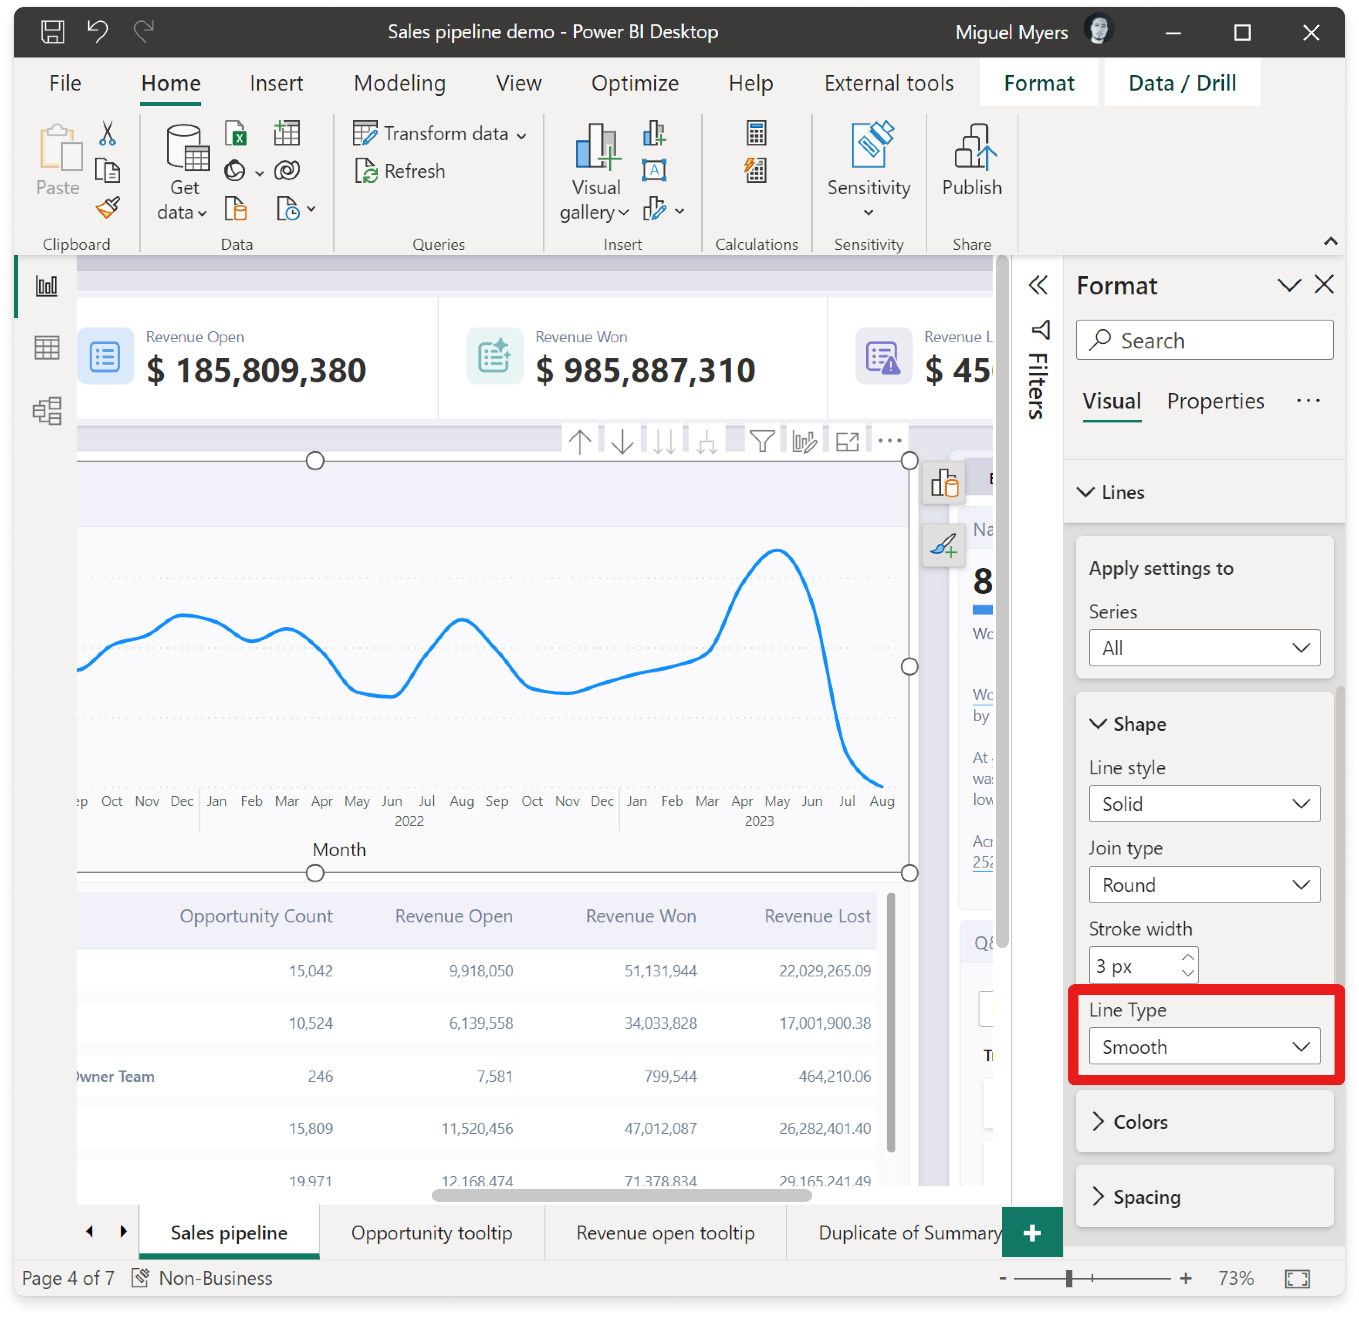Click the zoom slider handle
The image size is (1359, 1317).
[1069, 1278]
